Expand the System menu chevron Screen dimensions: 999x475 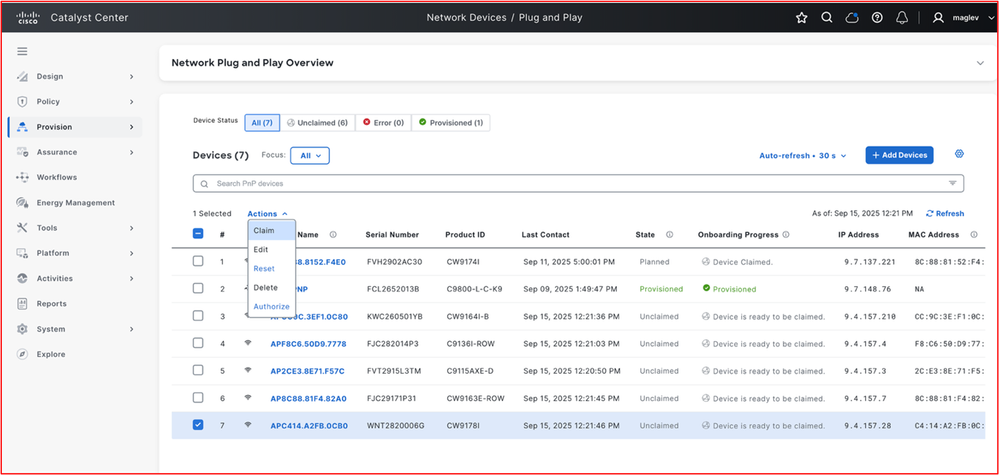click(x=132, y=329)
